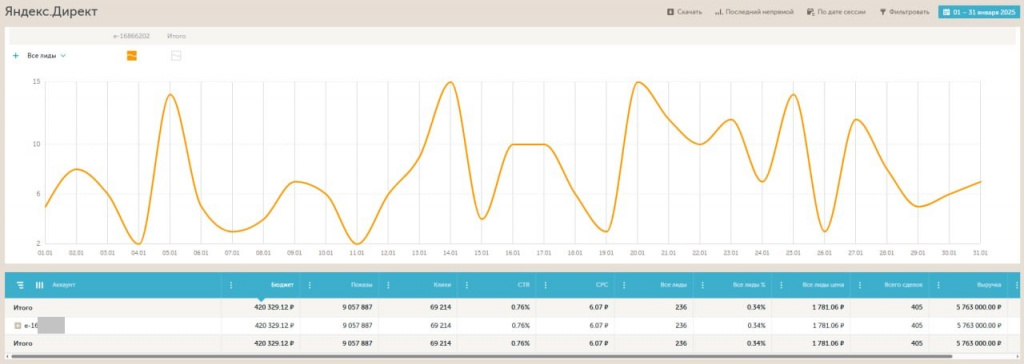1024x364 pixels.
Task: Select the По дате сессии option
Action: 837,12
